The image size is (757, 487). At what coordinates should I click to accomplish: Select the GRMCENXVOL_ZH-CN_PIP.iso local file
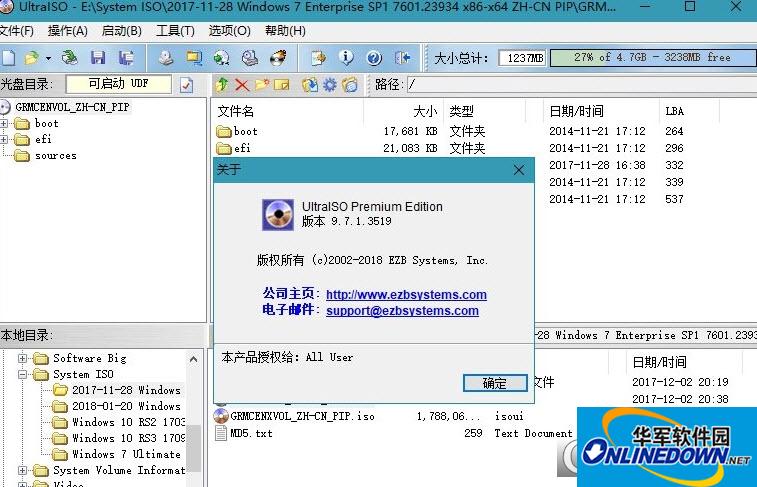point(302,416)
